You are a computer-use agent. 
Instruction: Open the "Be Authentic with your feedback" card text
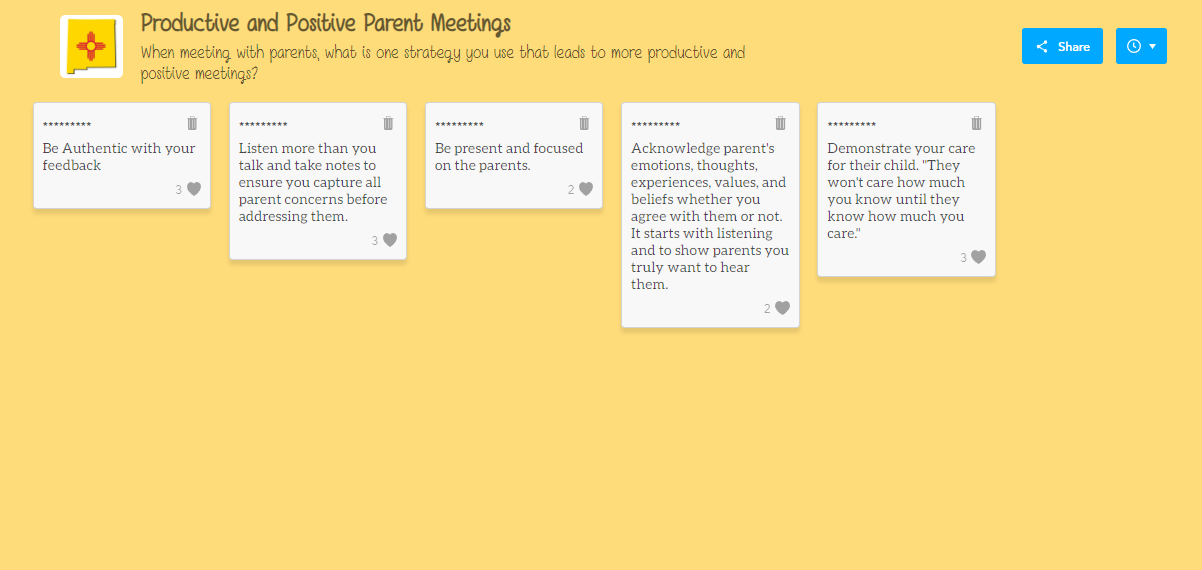119,157
